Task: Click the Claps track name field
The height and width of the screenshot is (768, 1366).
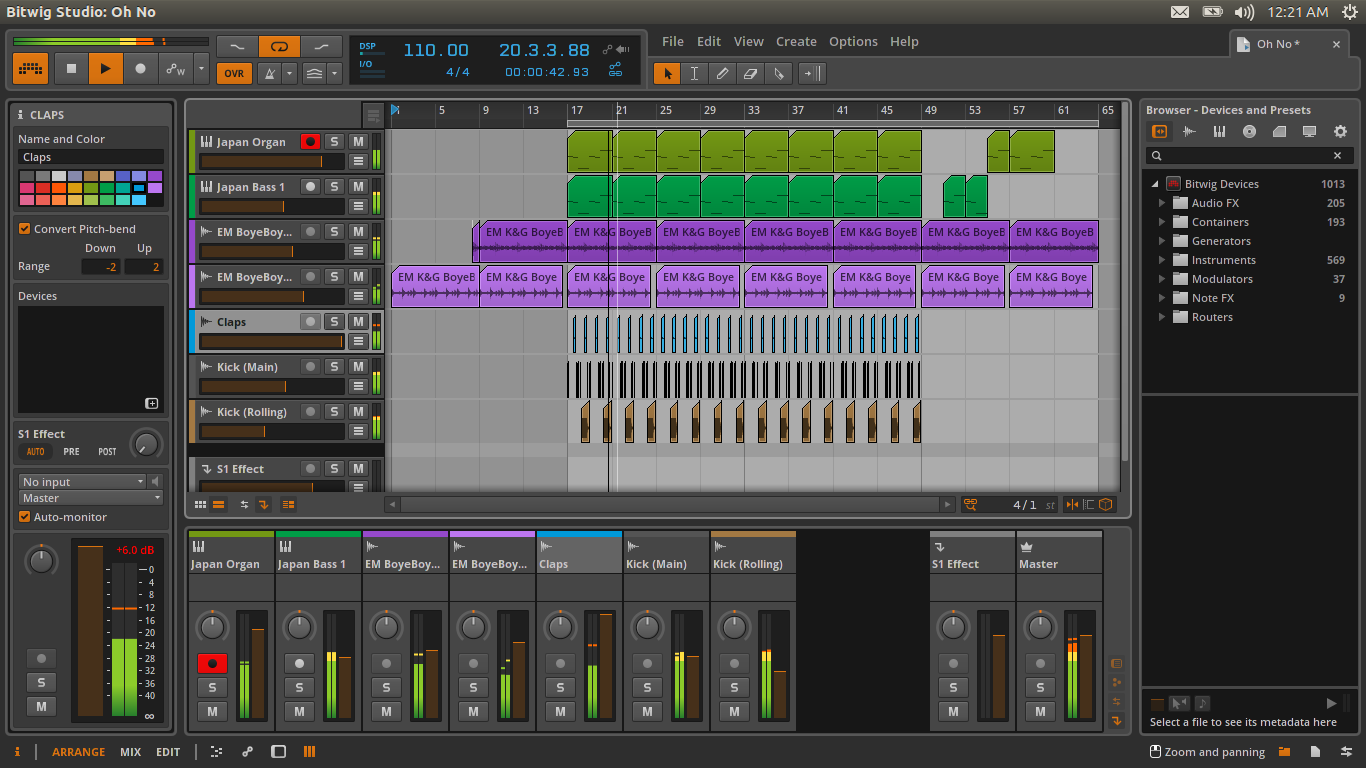Action: coord(91,157)
